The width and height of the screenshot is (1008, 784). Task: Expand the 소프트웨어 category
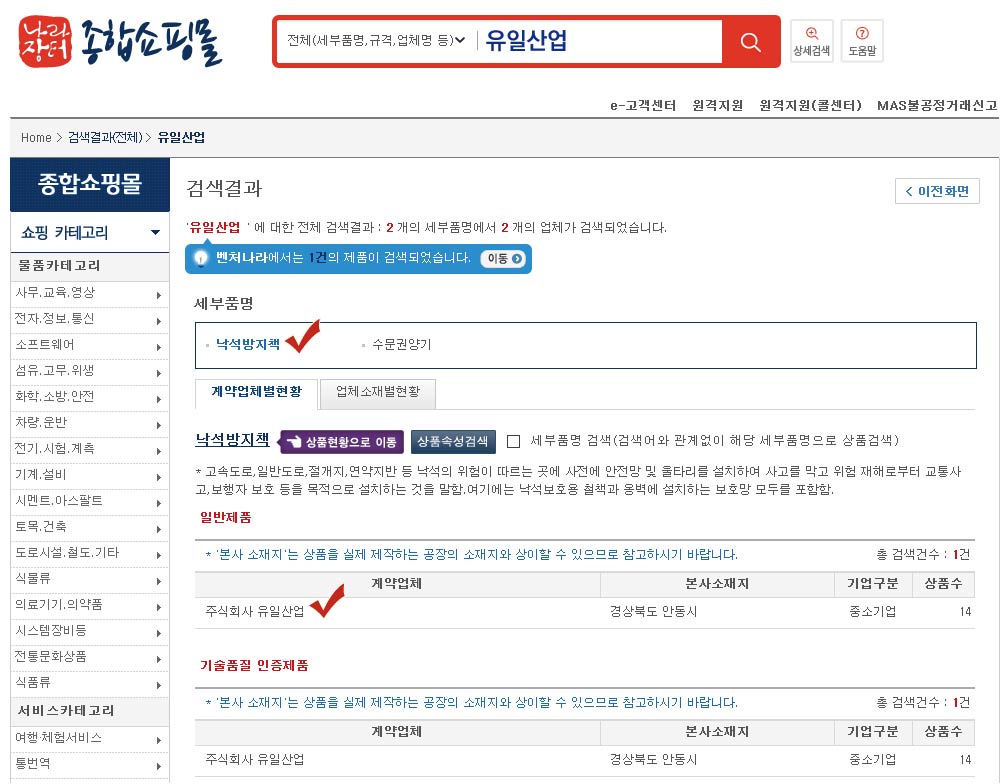[90, 346]
